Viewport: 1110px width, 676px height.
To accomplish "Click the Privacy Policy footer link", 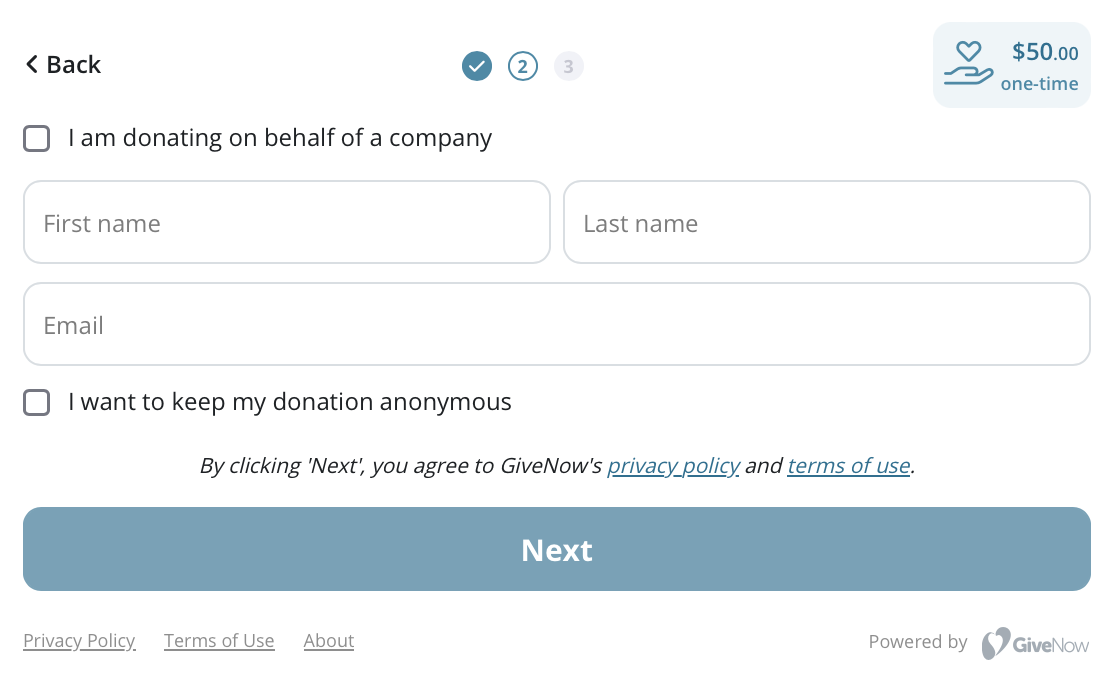I will point(79,640).
